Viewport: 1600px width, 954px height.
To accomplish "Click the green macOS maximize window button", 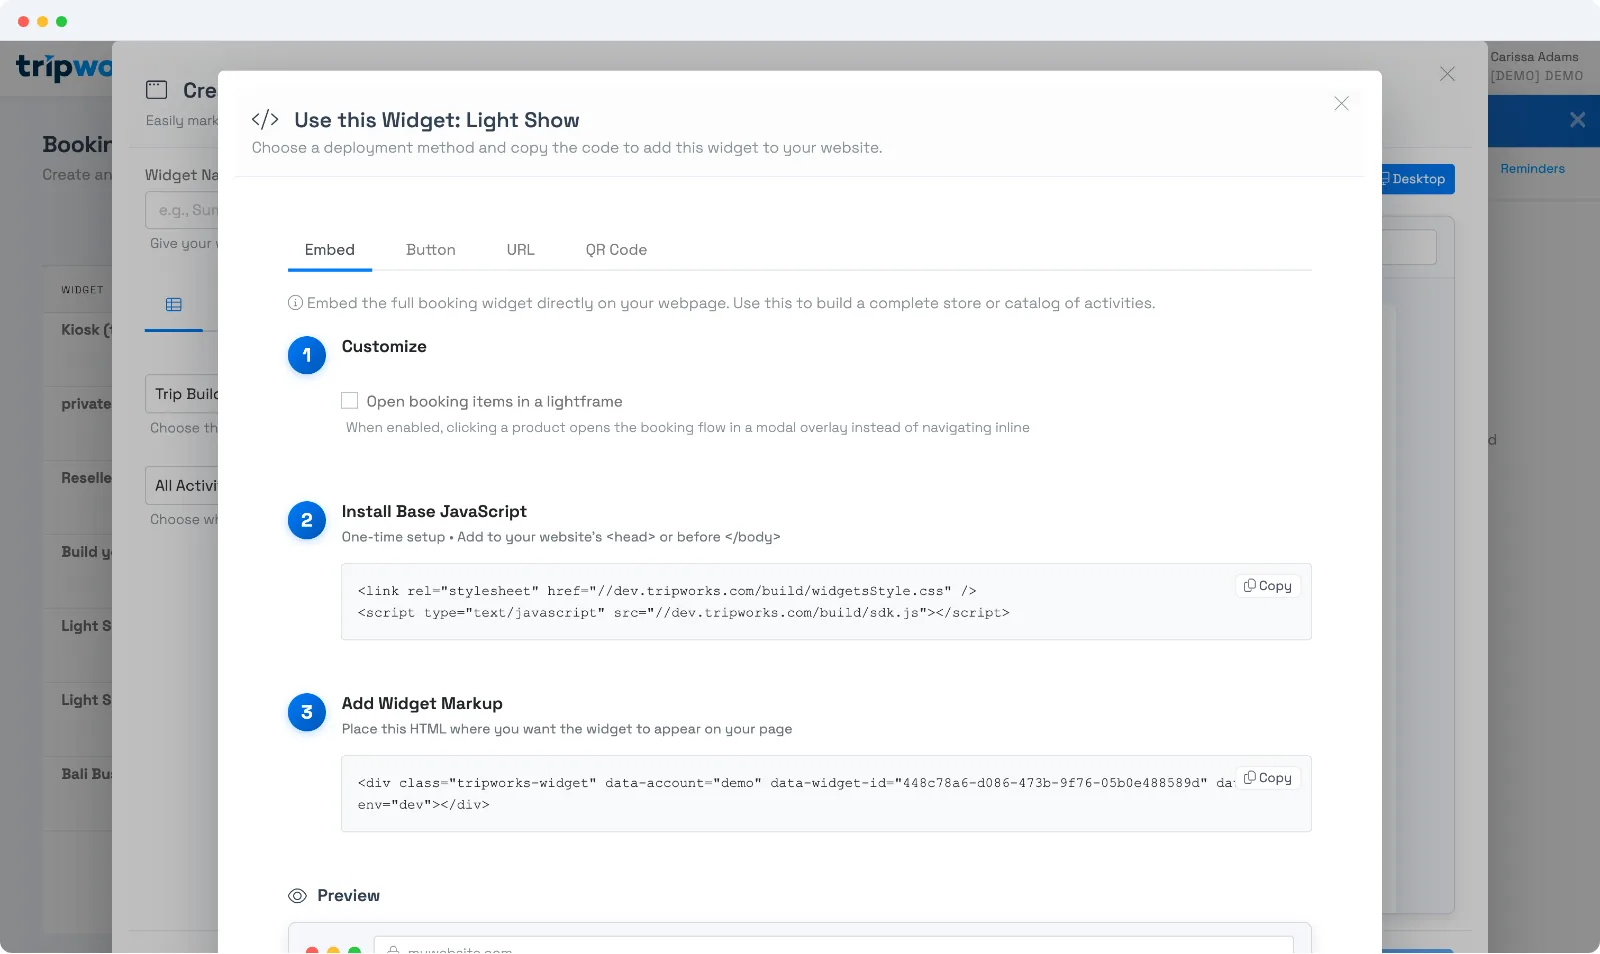I will (61, 21).
